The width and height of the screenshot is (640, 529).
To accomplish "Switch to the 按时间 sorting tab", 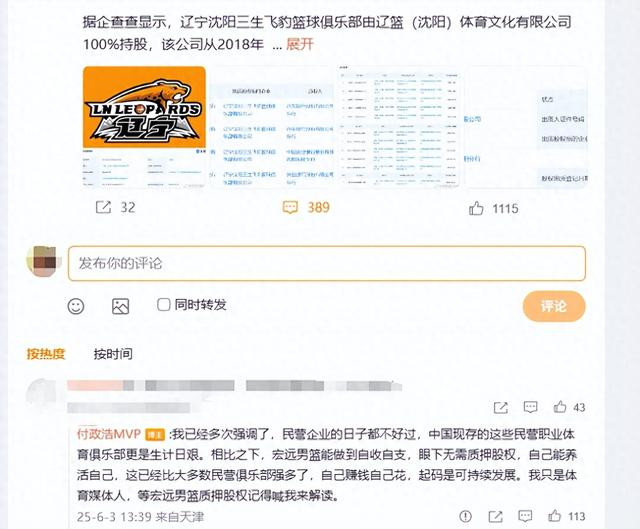I will 113,353.
